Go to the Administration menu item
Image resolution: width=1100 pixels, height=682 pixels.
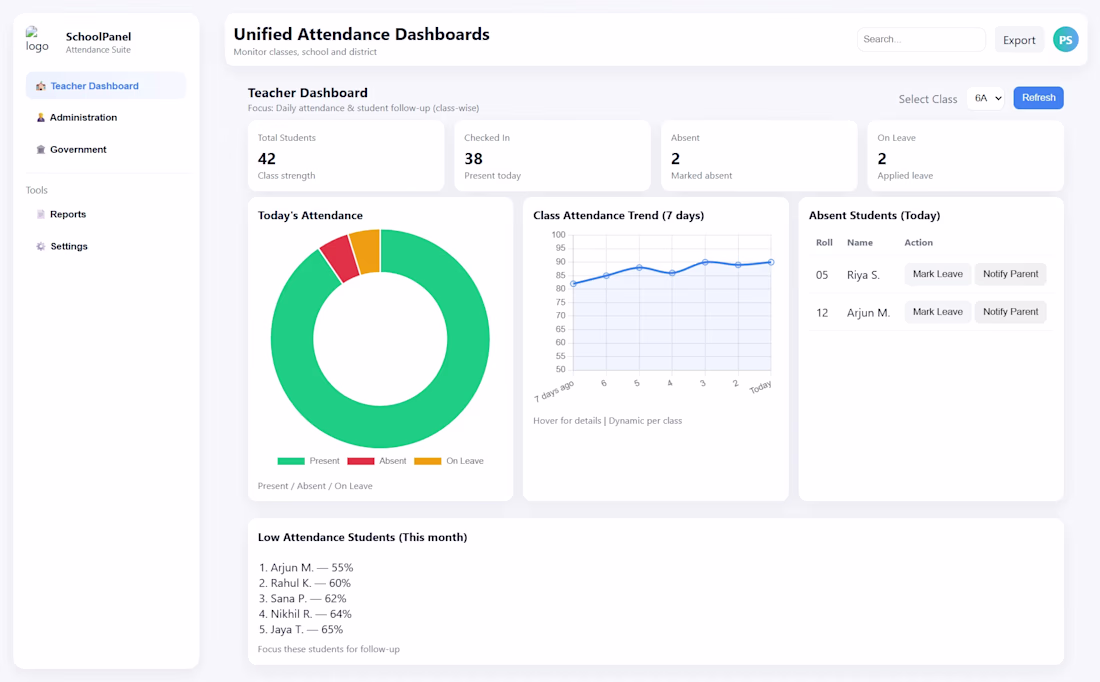coord(83,118)
